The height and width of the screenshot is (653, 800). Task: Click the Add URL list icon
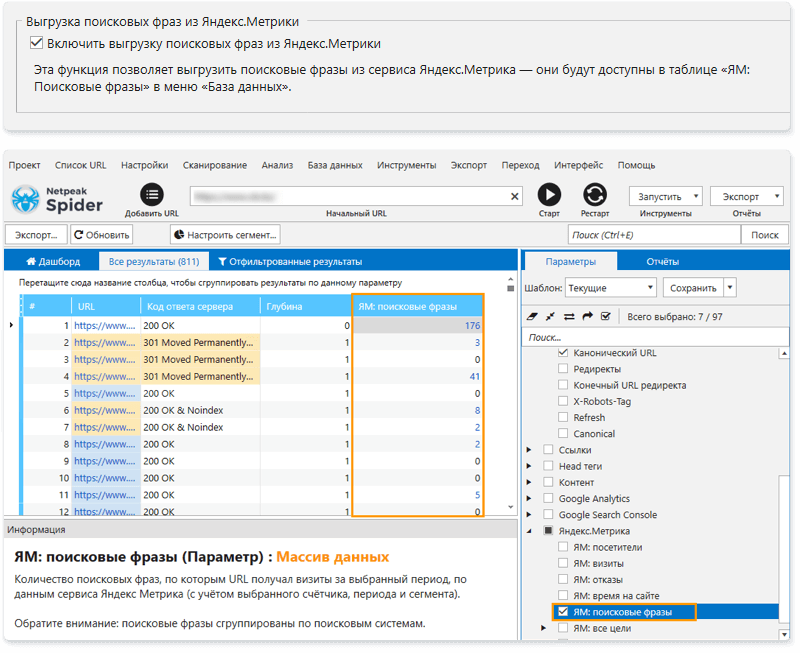[152, 194]
